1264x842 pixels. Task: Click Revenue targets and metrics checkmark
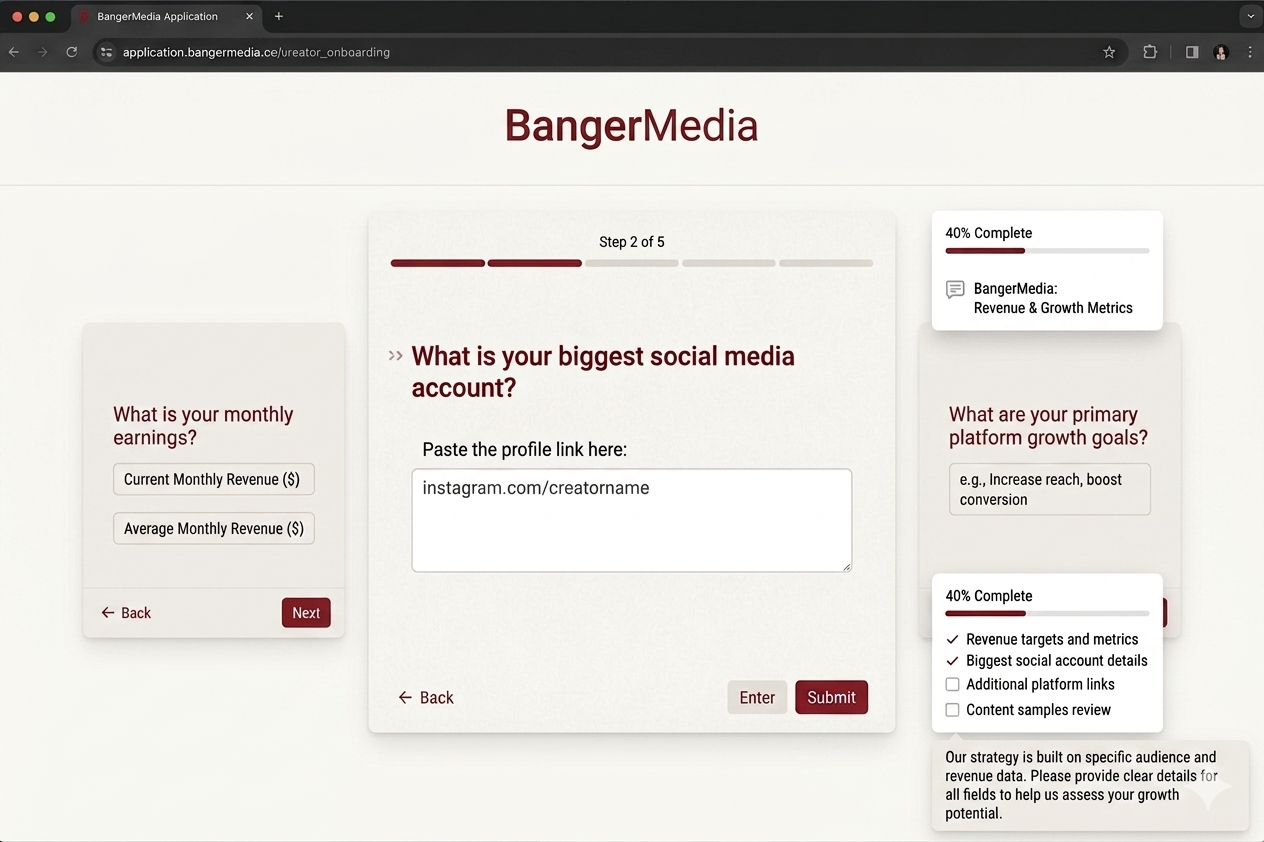click(952, 639)
